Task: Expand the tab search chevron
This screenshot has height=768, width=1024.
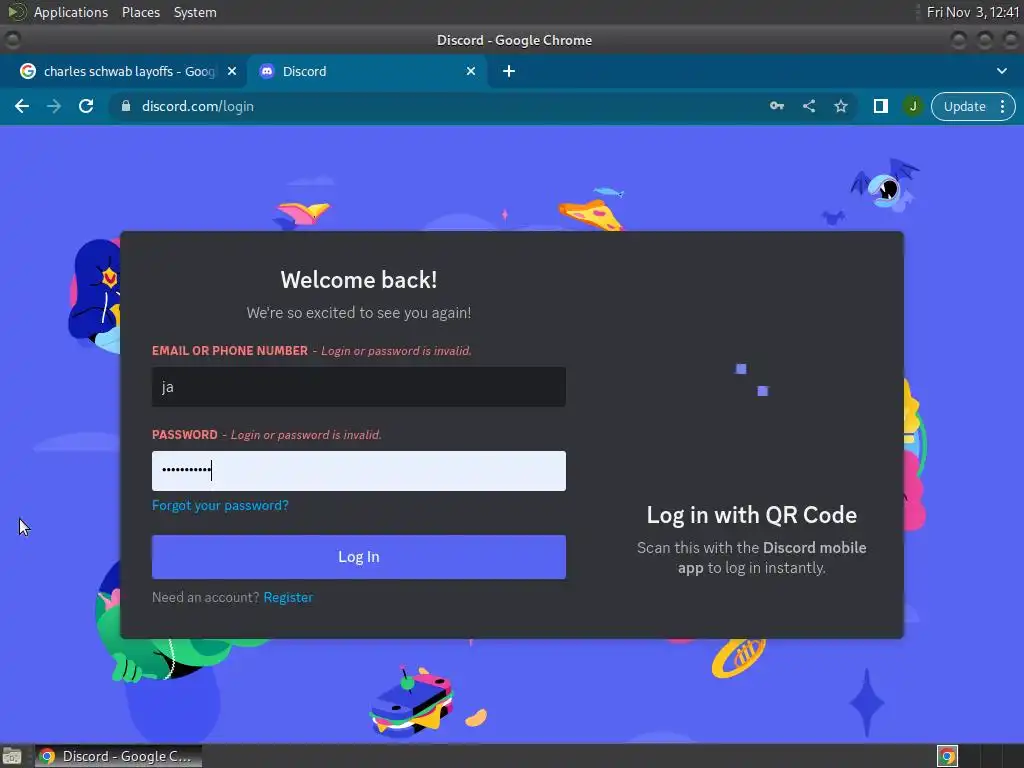Action: [1002, 71]
